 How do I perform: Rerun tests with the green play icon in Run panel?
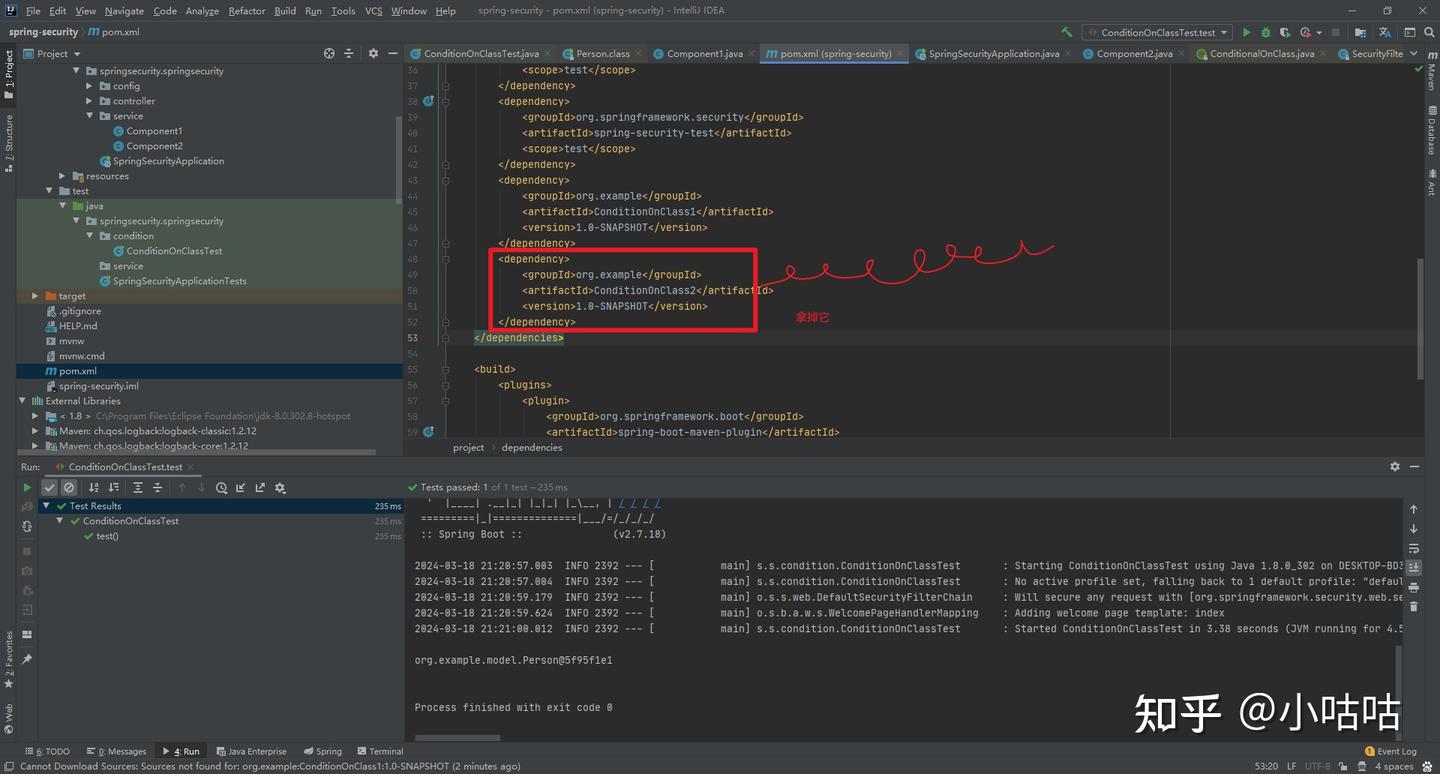(27, 488)
